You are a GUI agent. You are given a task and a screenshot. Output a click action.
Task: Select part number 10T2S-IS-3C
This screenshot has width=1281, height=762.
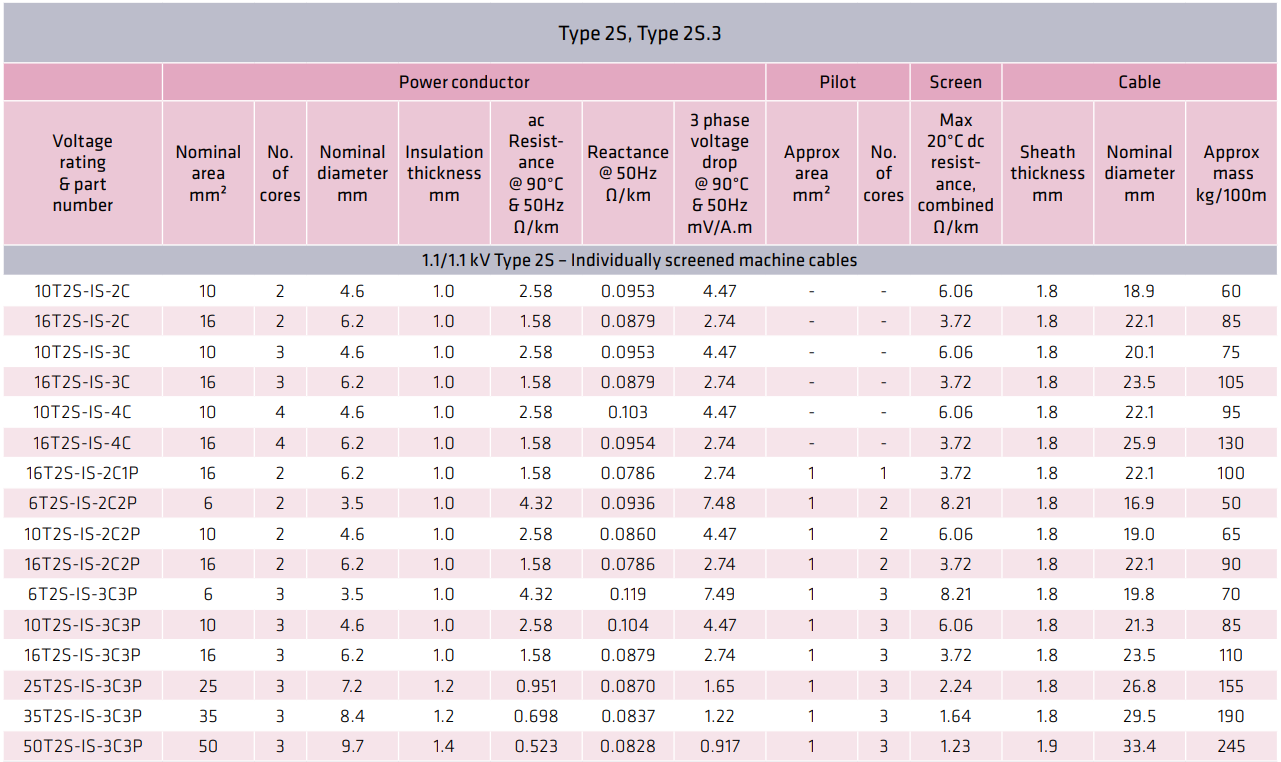pos(83,352)
